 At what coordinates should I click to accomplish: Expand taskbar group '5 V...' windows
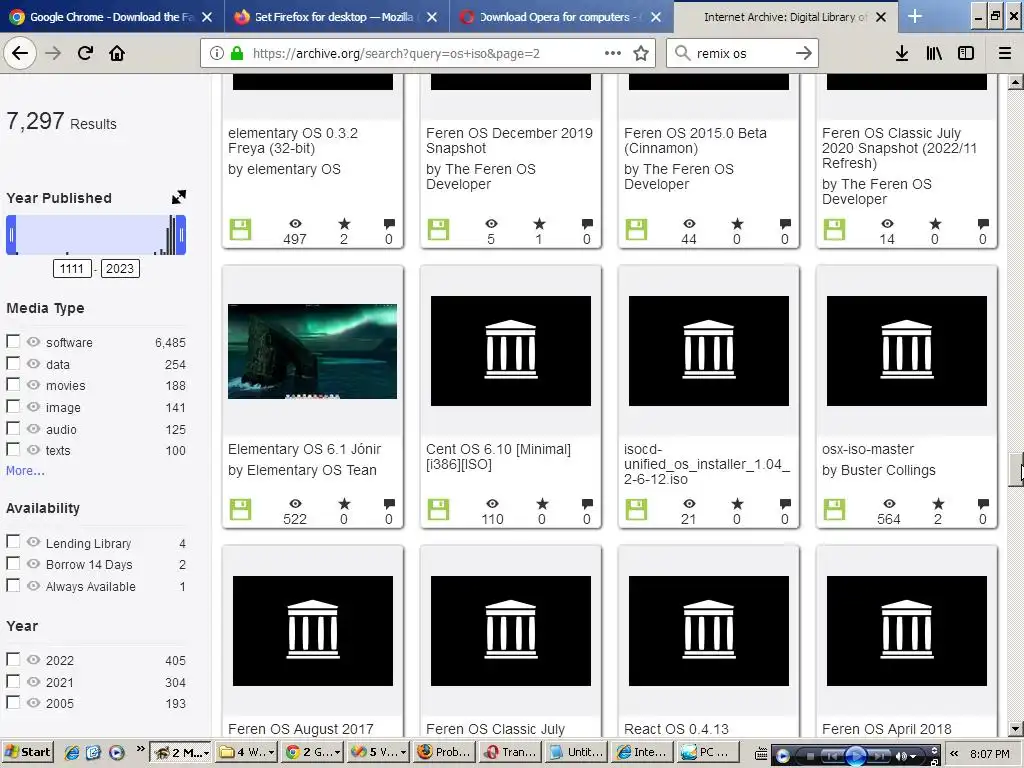tap(379, 752)
